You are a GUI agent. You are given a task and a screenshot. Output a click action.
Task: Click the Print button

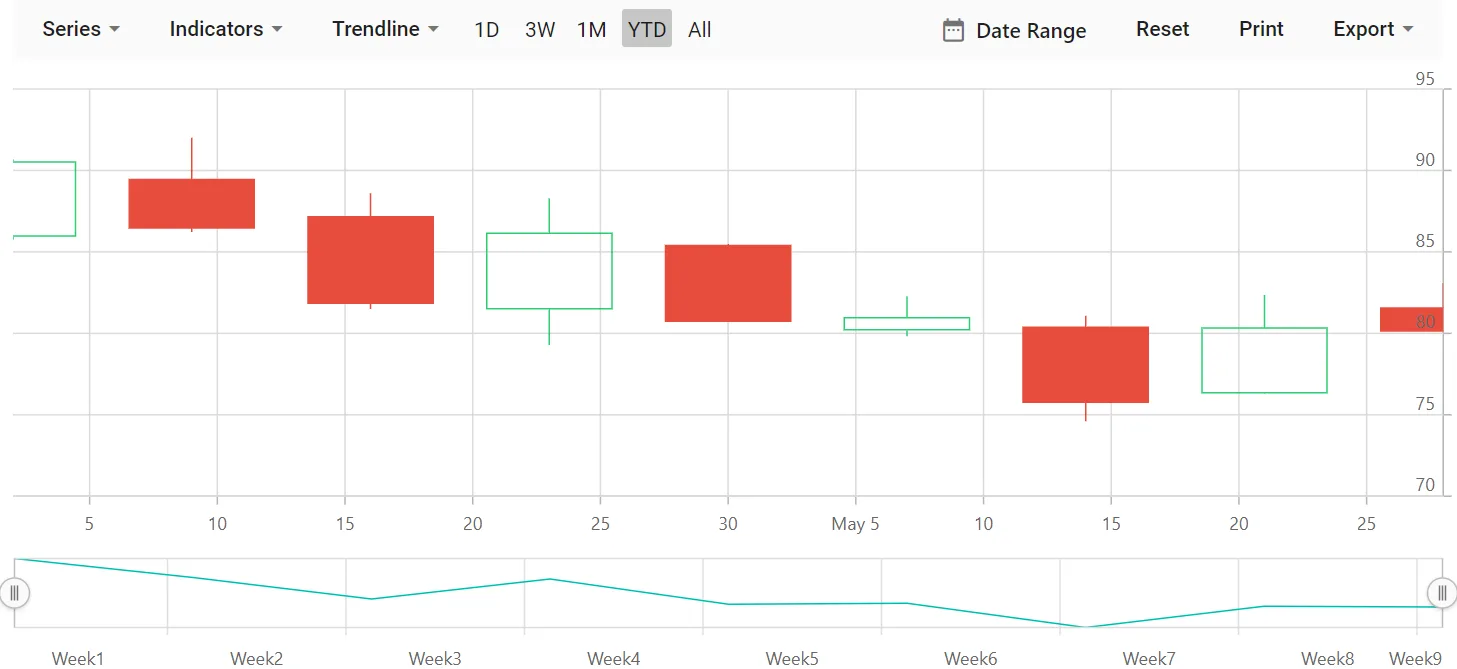(x=1261, y=29)
